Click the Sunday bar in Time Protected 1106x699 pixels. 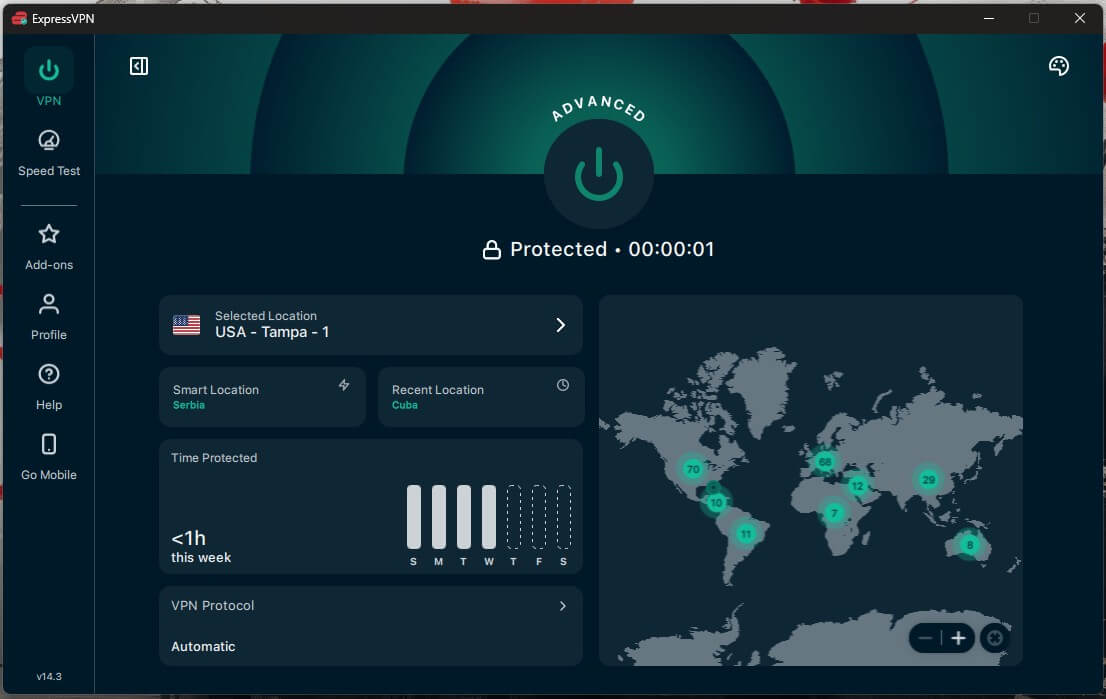coord(413,516)
